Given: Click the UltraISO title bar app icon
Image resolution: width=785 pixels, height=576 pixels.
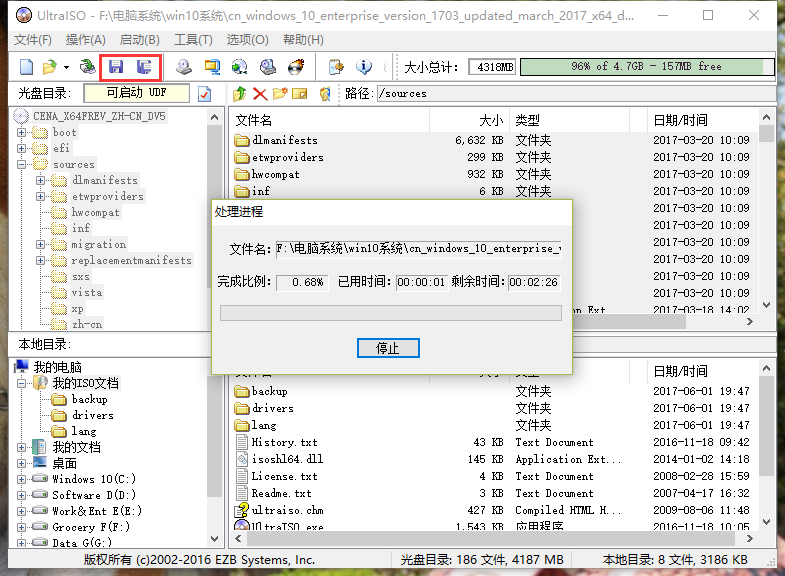Looking at the screenshot, I should coord(24,15).
